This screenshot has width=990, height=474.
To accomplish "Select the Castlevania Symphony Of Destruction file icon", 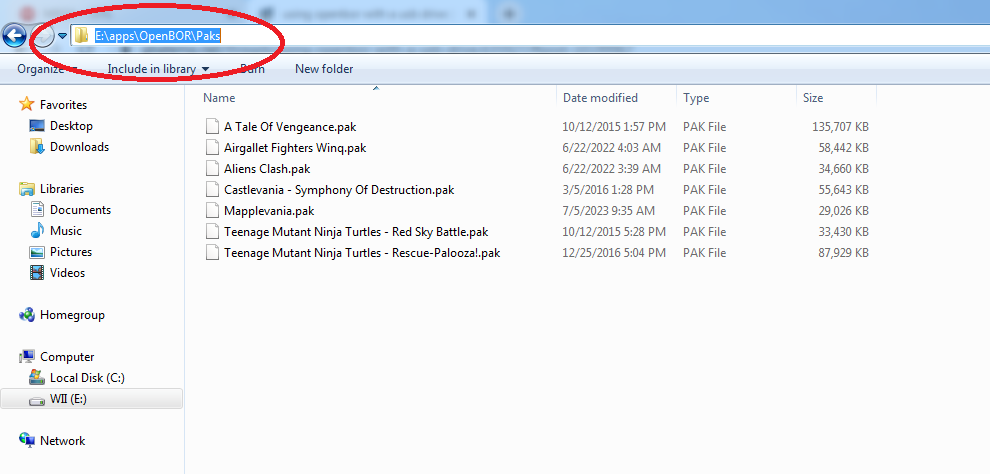I will click(x=212, y=189).
